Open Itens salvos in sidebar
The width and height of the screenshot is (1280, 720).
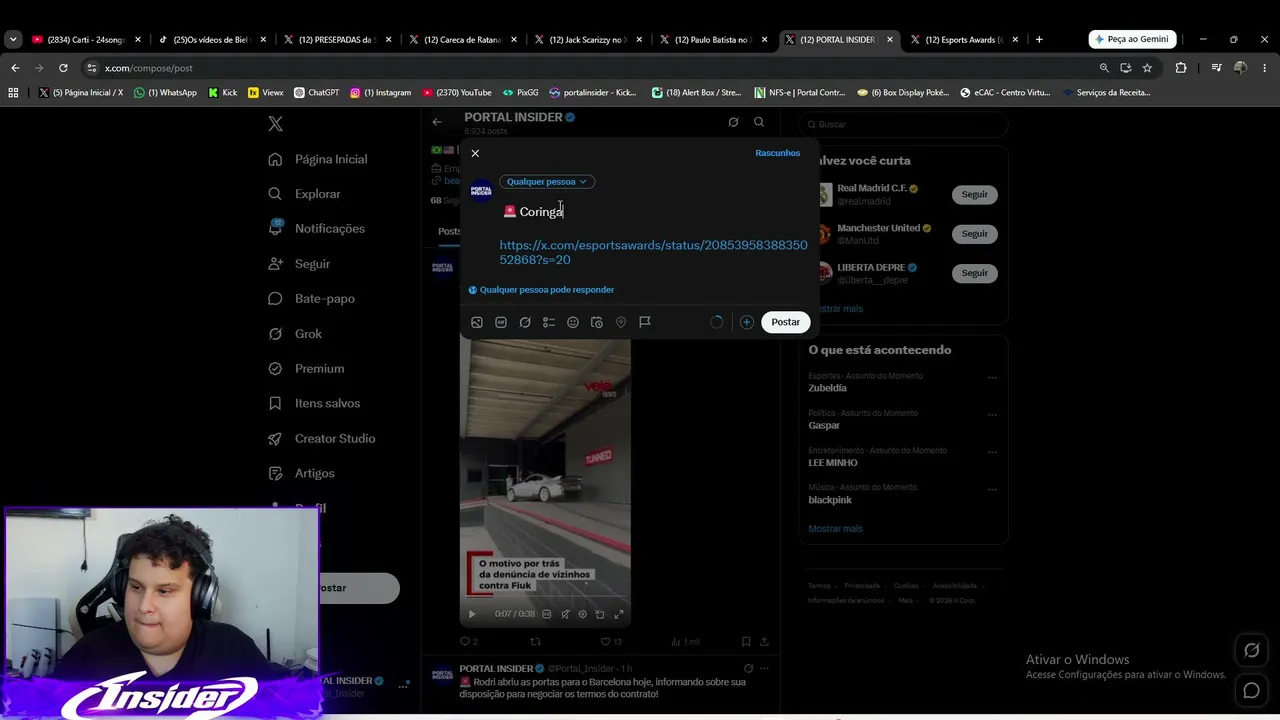coord(314,403)
